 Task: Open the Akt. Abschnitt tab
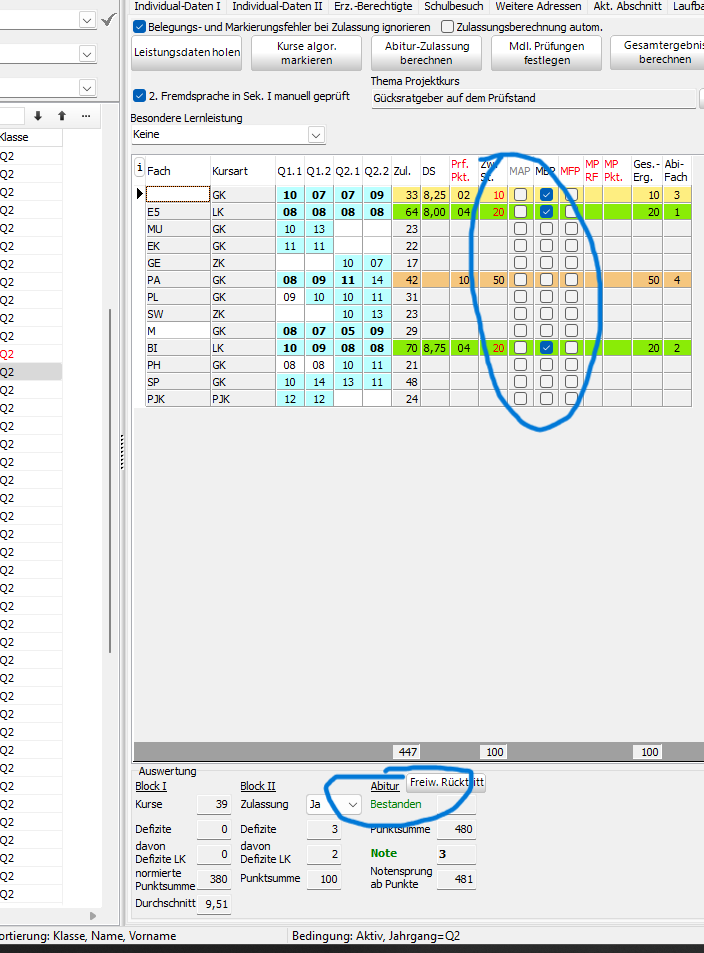pyautogui.click(x=627, y=6)
